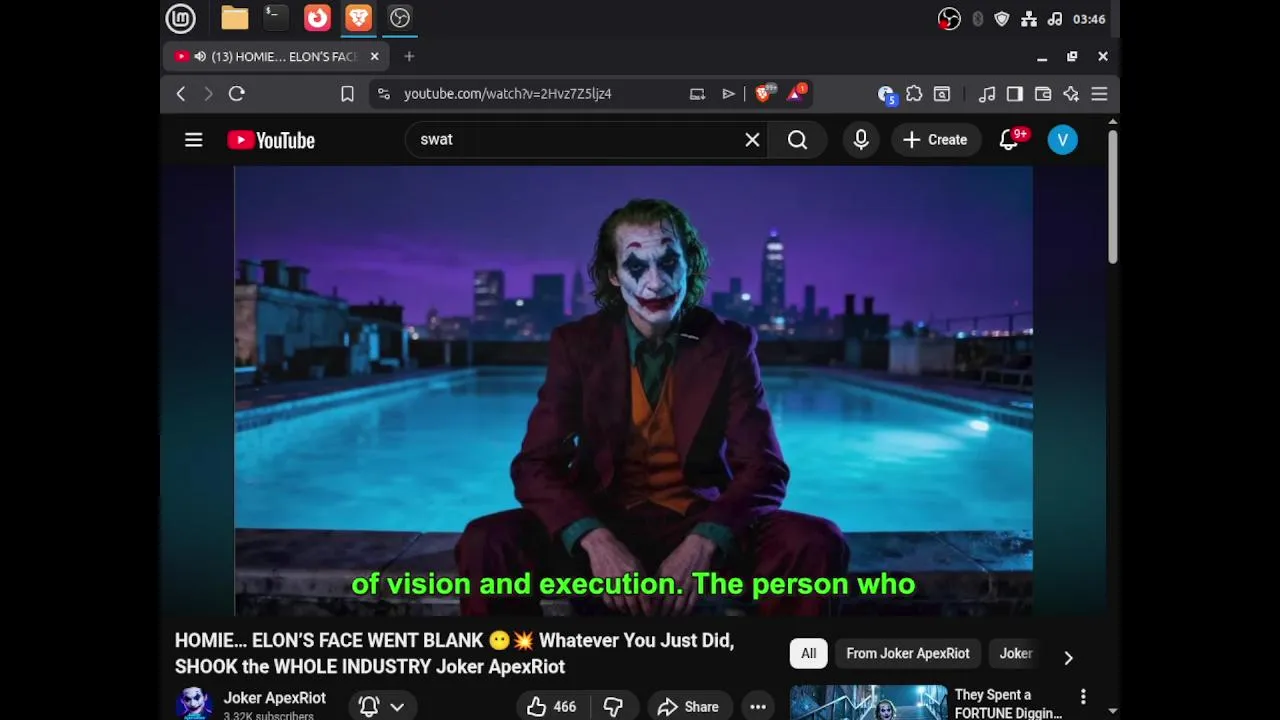Open Brave Wallet
The image size is (1280, 720).
pyautogui.click(x=1043, y=94)
